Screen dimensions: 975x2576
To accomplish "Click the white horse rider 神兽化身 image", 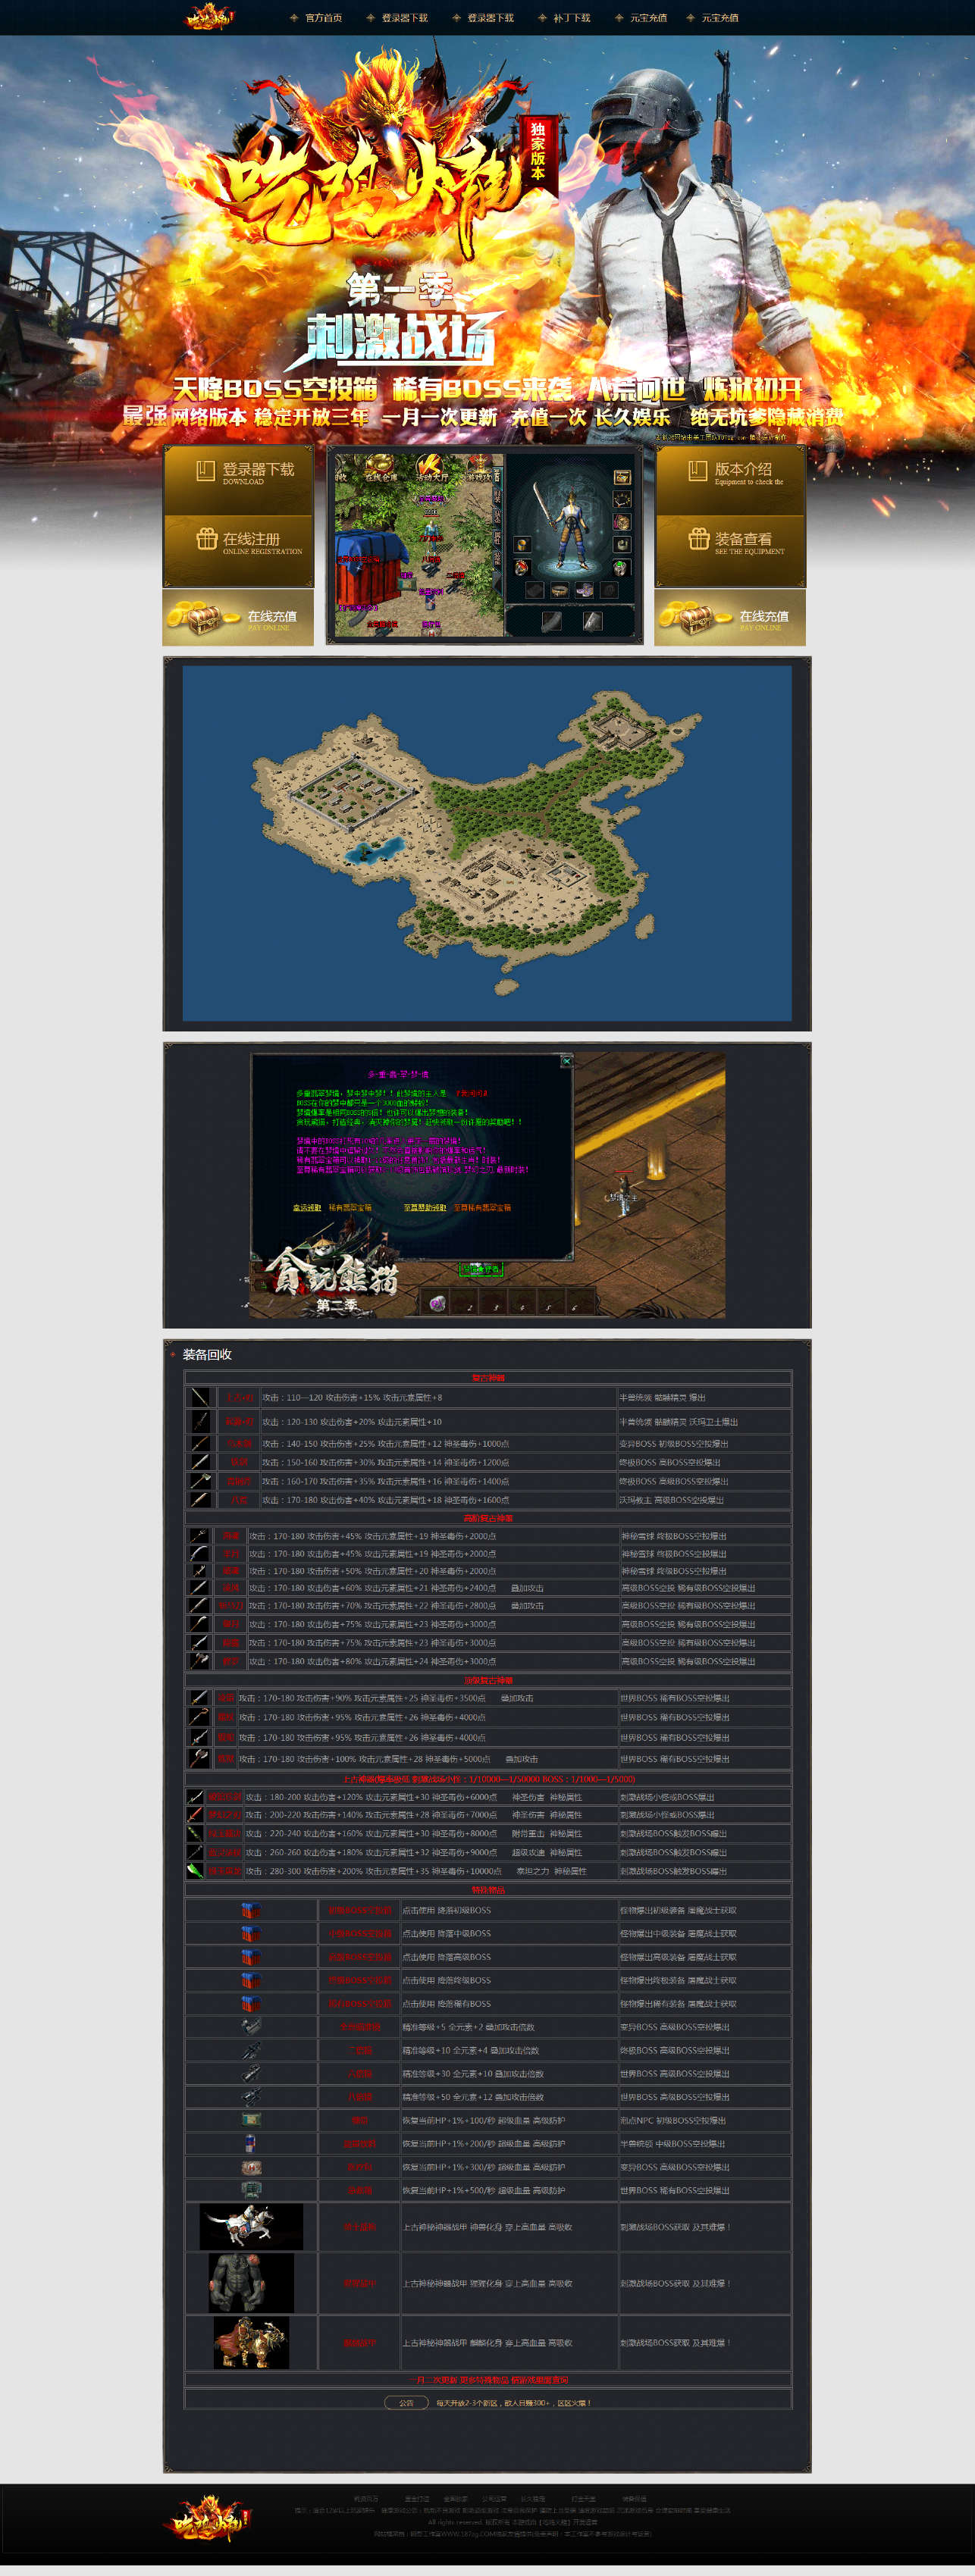I will [251, 2227].
